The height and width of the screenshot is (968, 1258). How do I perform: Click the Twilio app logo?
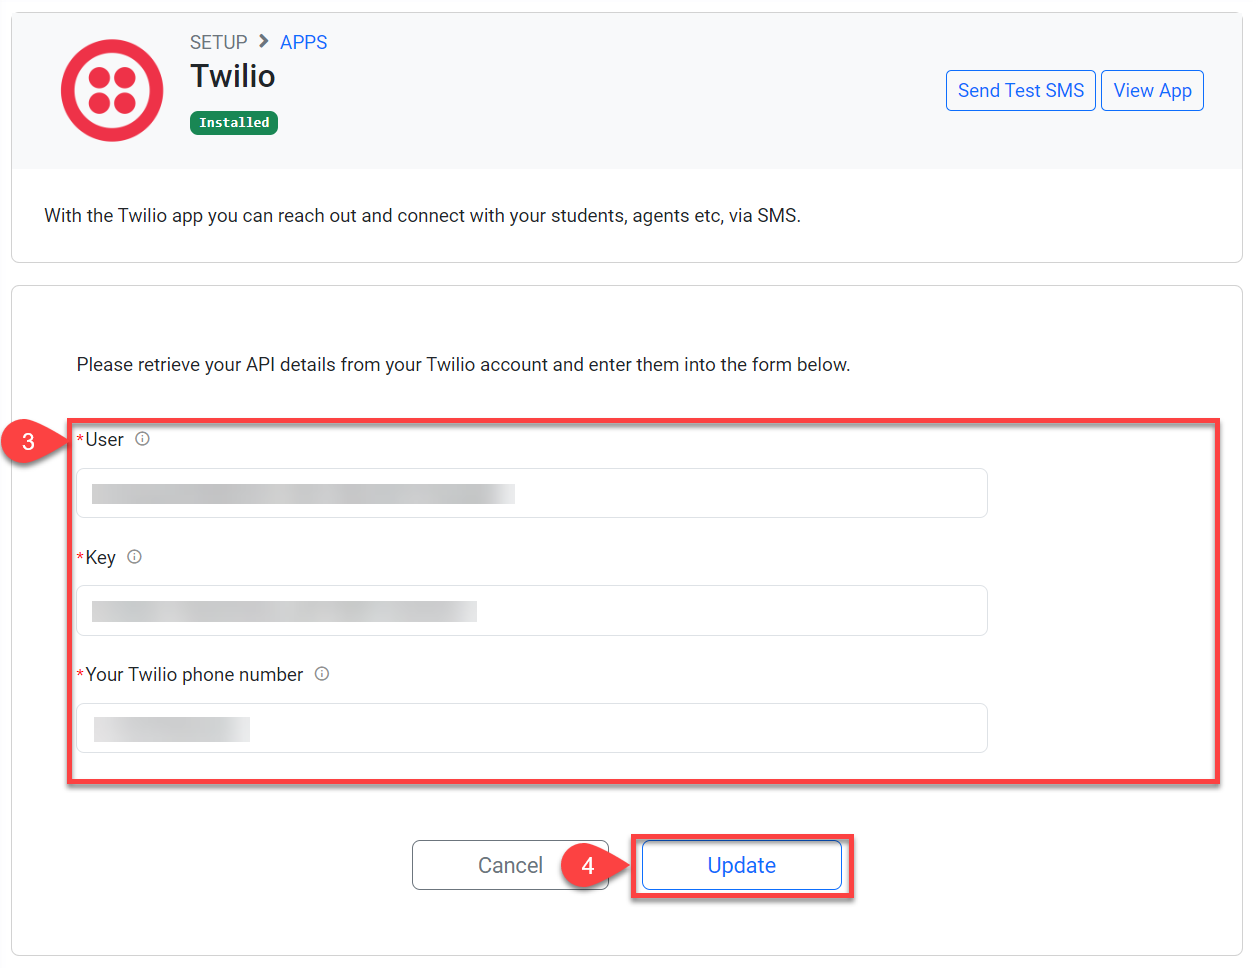[x=112, y=90]
